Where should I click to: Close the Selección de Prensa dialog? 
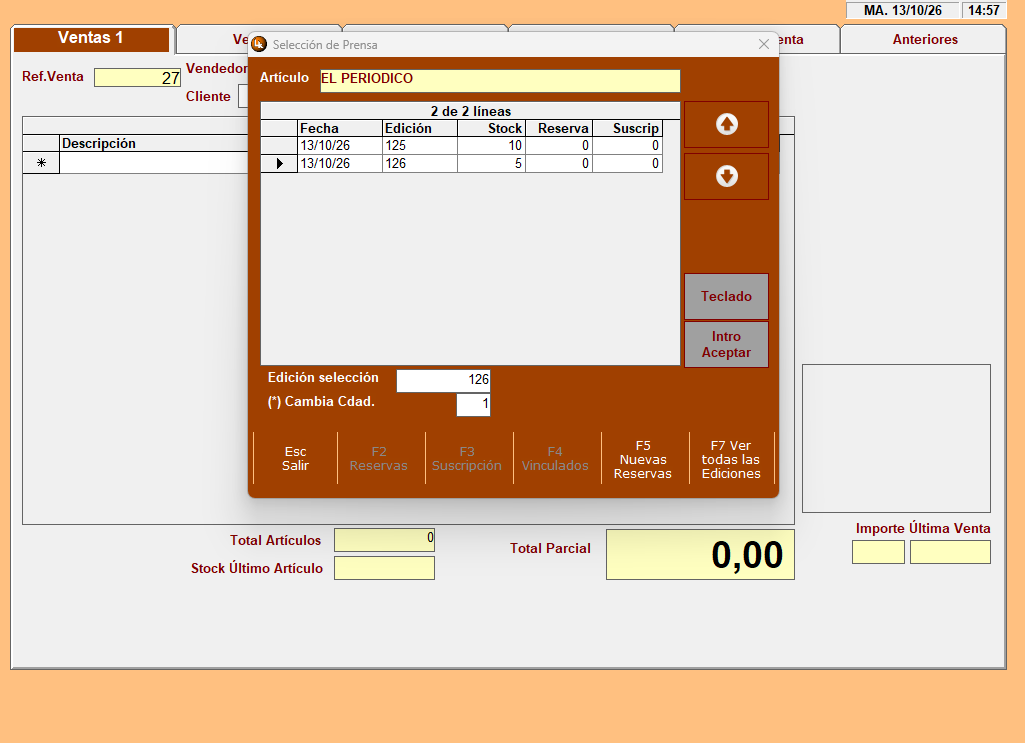764,44
